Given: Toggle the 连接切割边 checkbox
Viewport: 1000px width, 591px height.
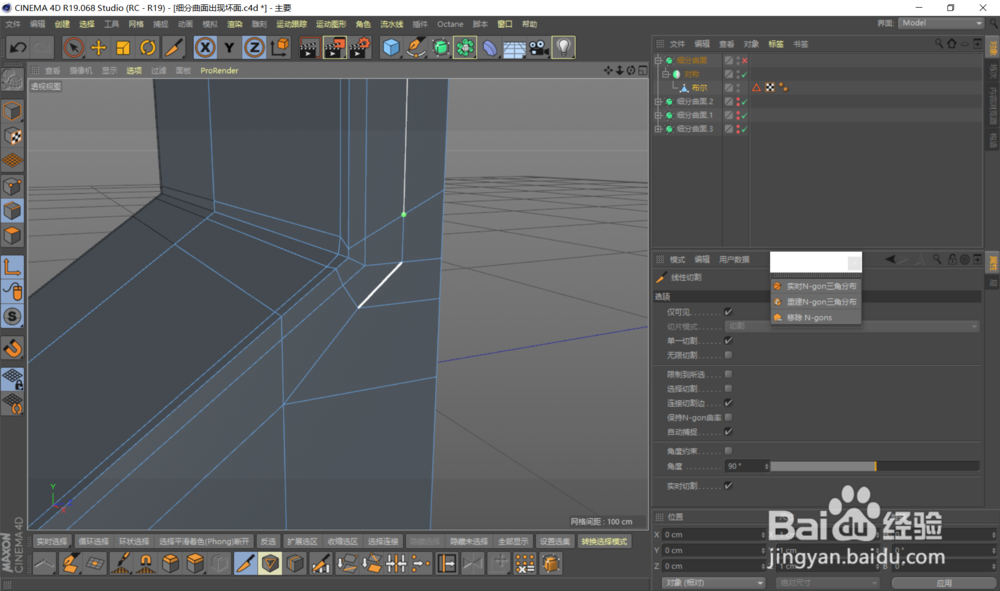Looking at the screenshot, I should (x=728, y=403).
